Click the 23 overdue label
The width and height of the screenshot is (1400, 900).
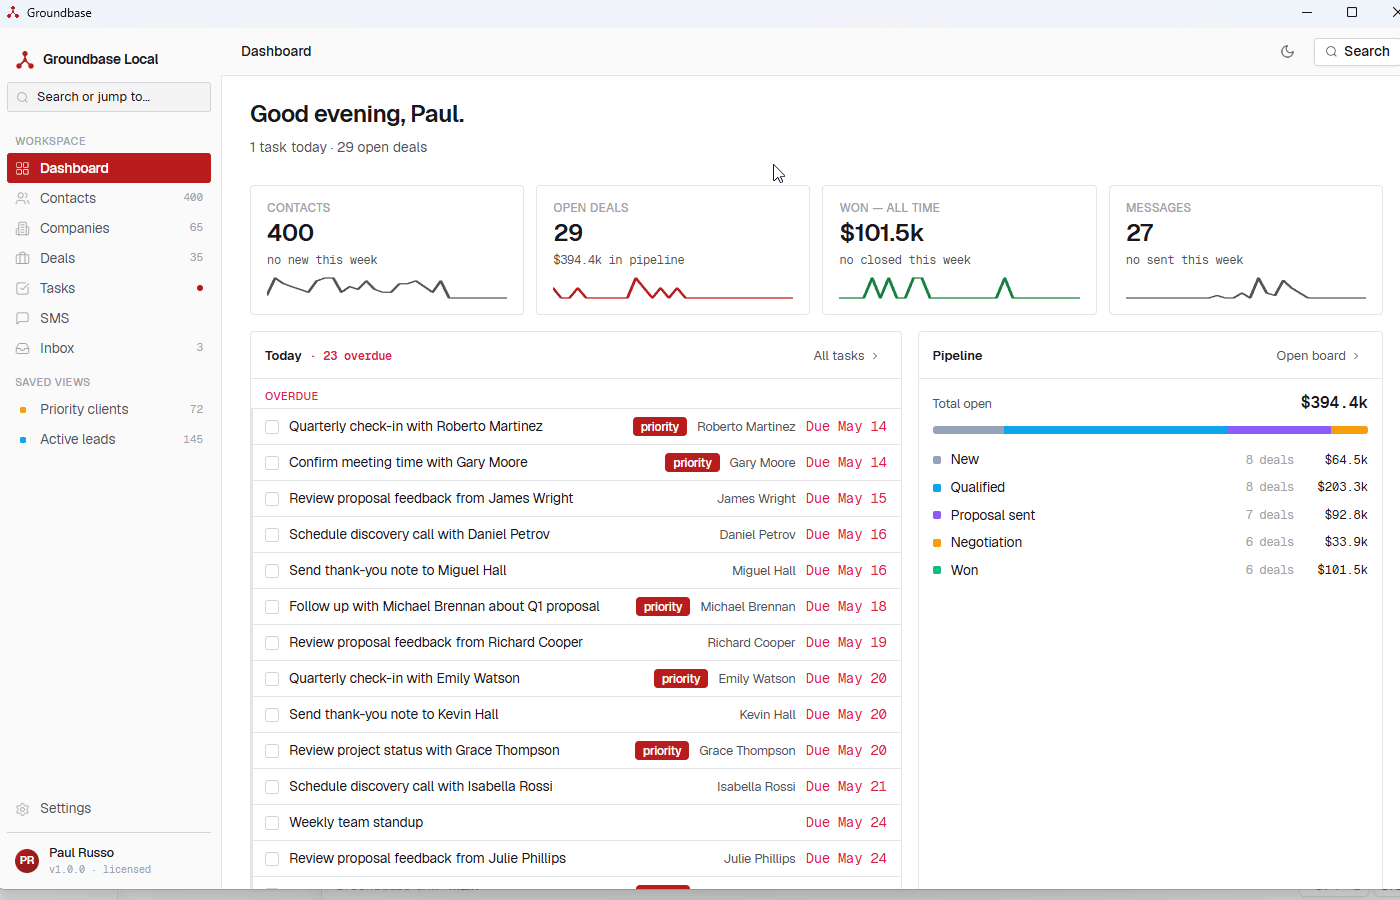357,356
